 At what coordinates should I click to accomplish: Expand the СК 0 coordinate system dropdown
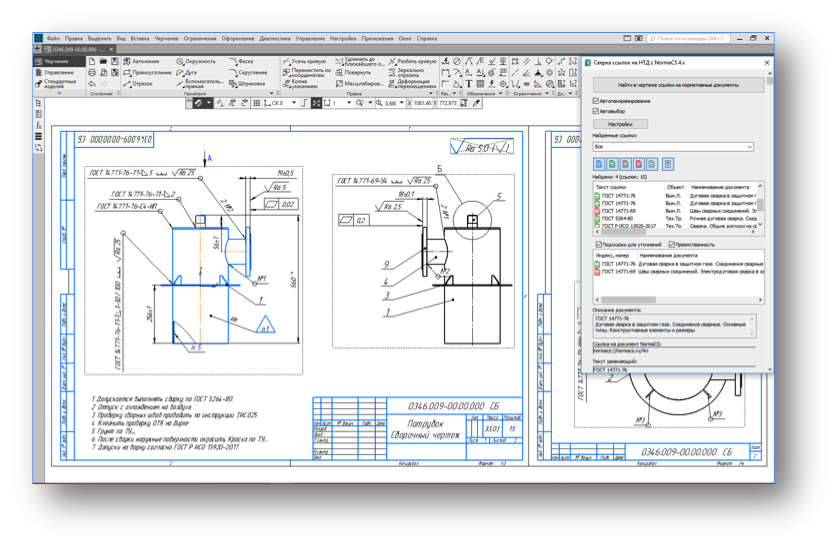coord(295,103)
